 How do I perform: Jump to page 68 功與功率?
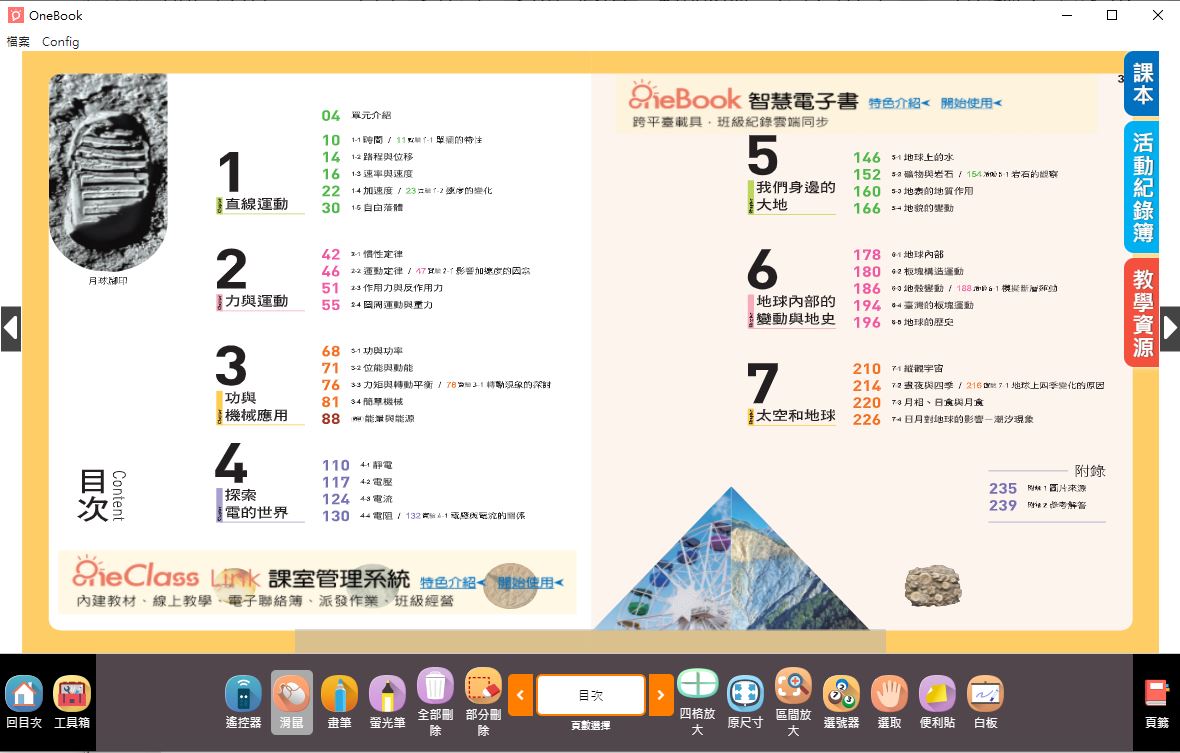coord(363,351)
